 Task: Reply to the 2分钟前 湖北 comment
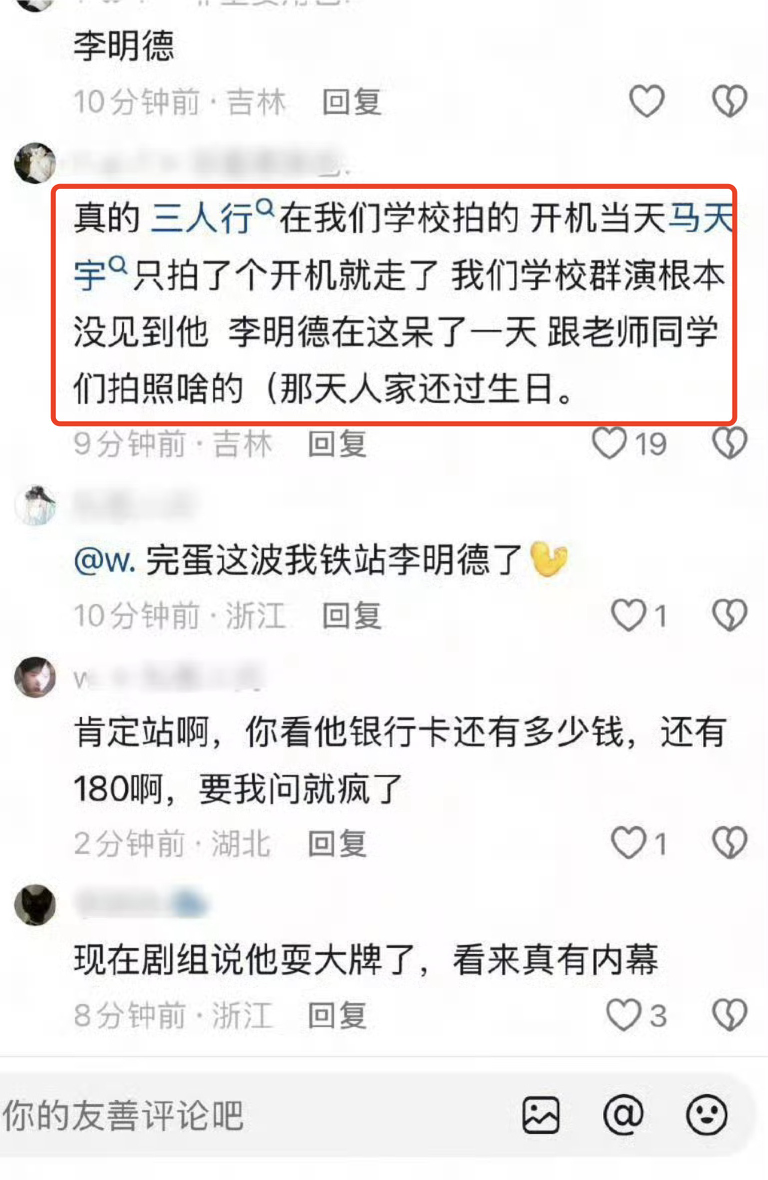337,843
